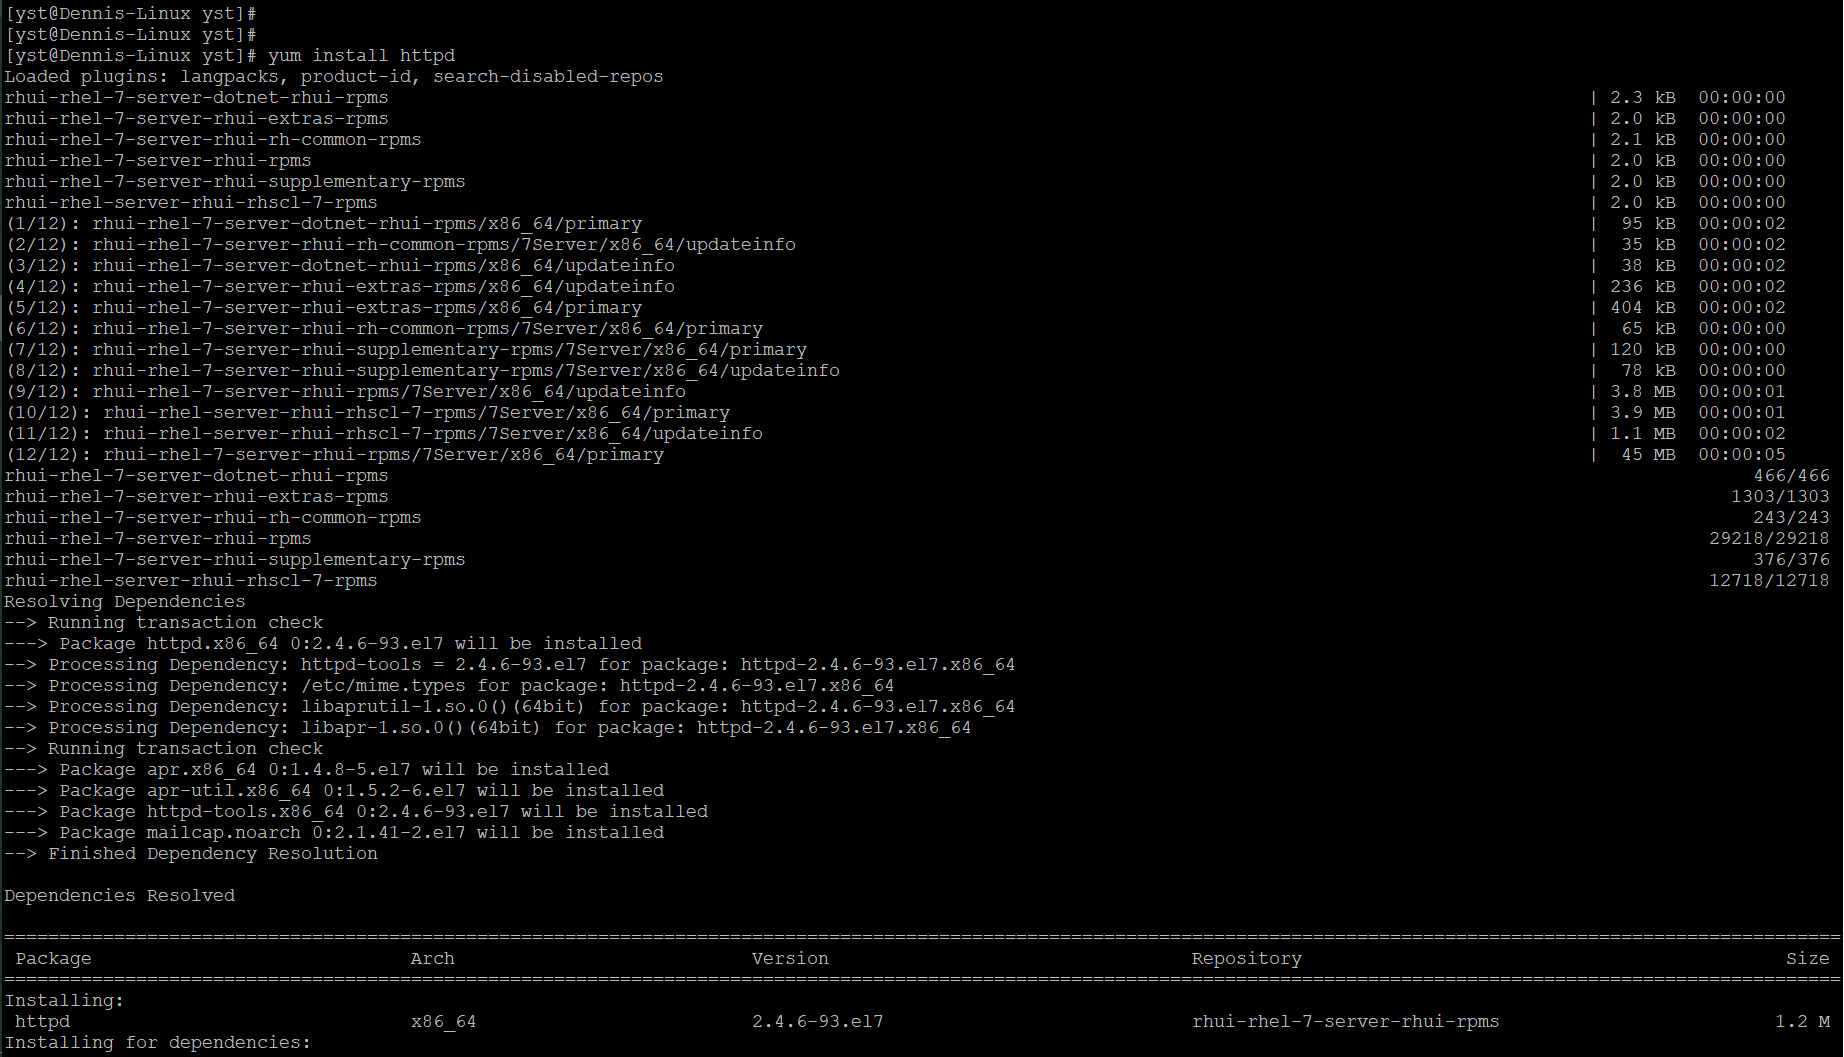
Task: Click the 'Package' column header
Action: coord(54,958)
